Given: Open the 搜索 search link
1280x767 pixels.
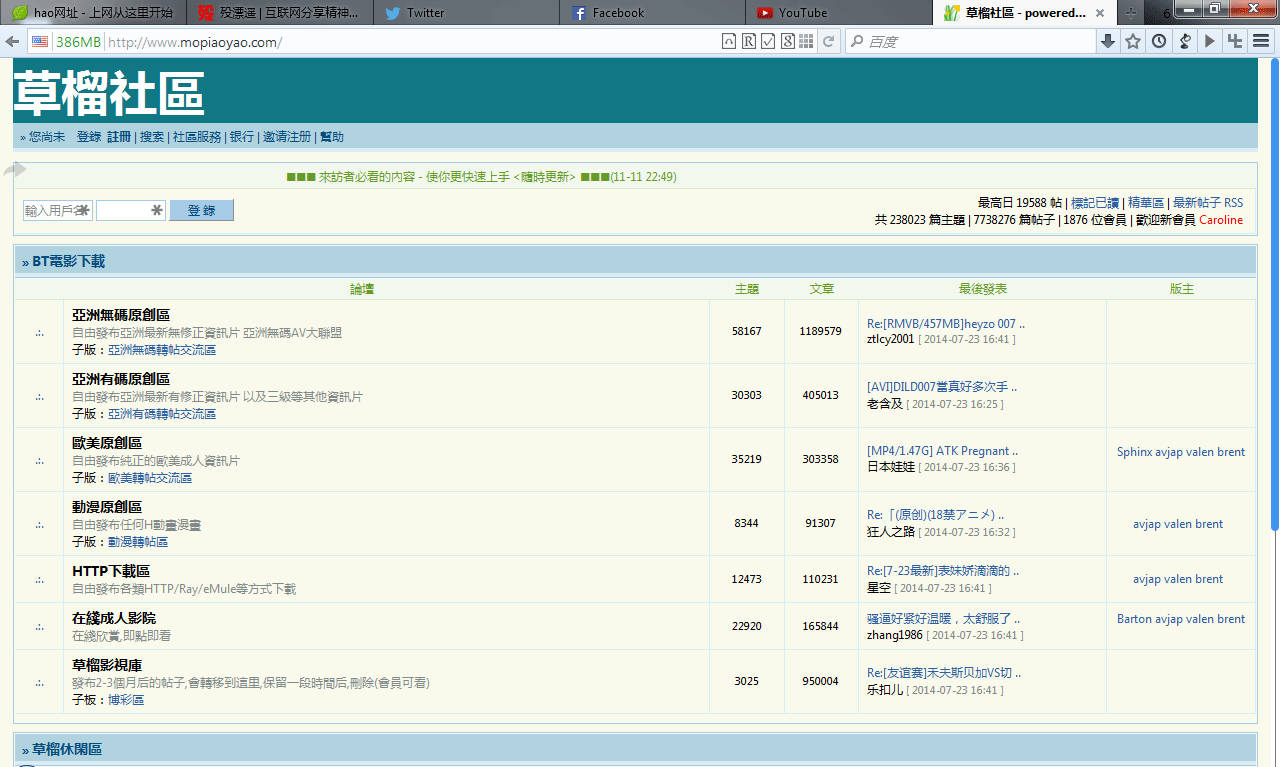Looking at the screenshot, I should [x=152, y=137].
